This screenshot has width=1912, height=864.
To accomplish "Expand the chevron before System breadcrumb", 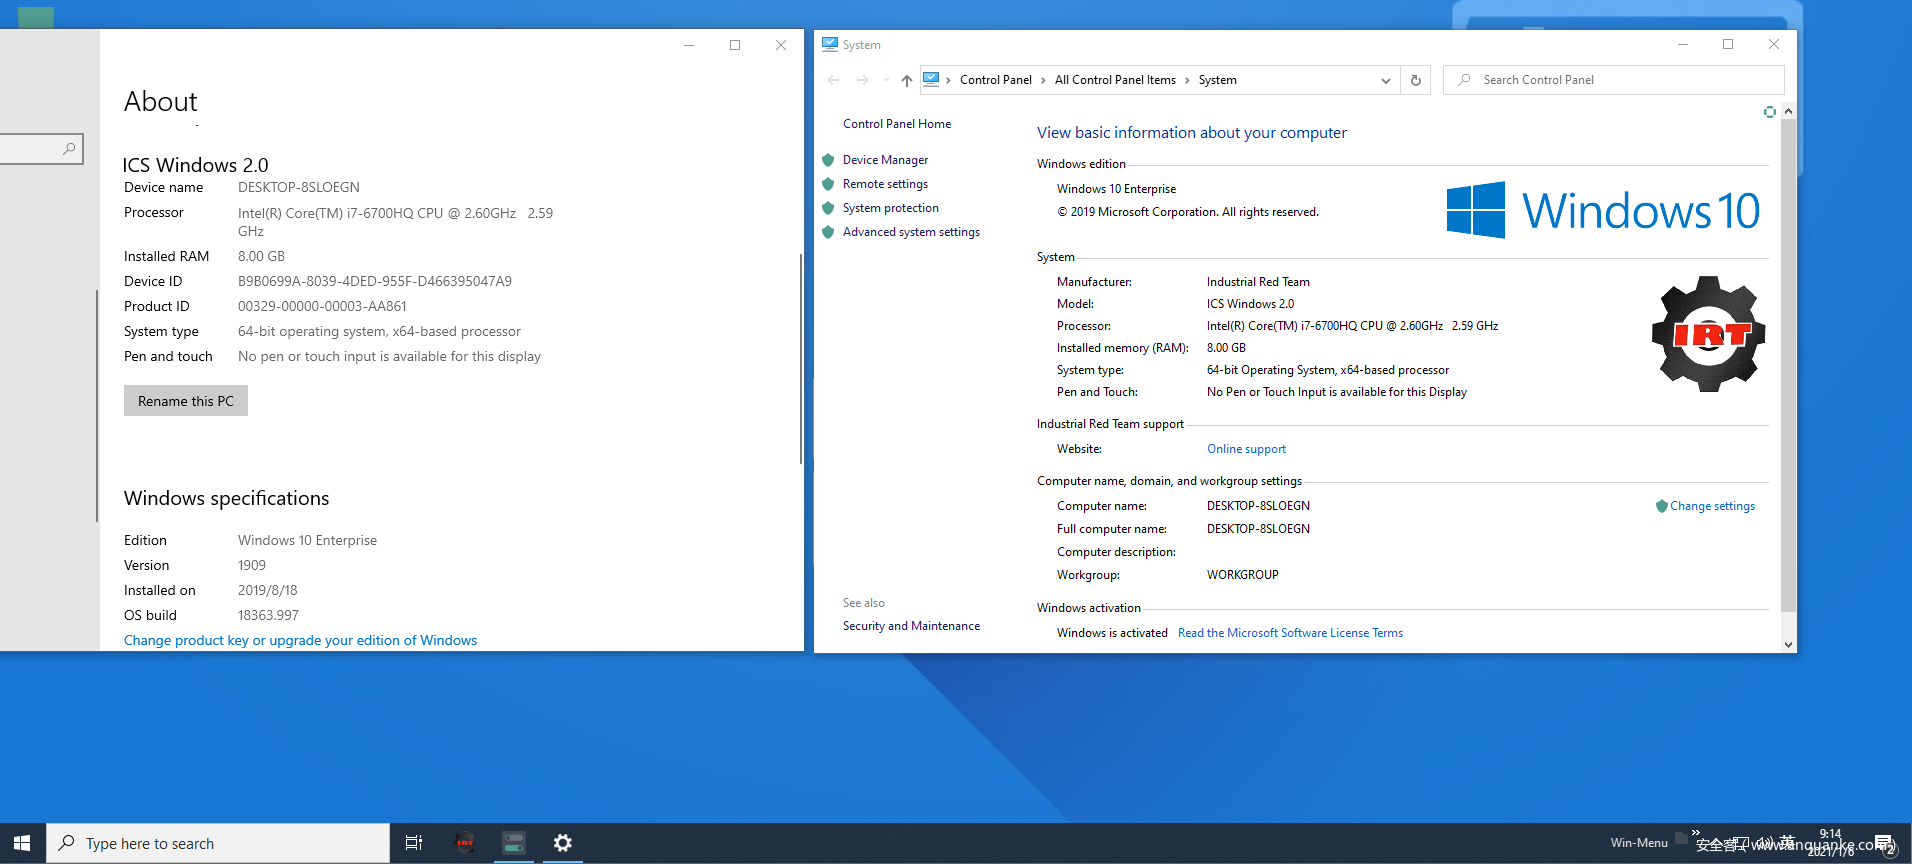I will tap(1187, 80).
